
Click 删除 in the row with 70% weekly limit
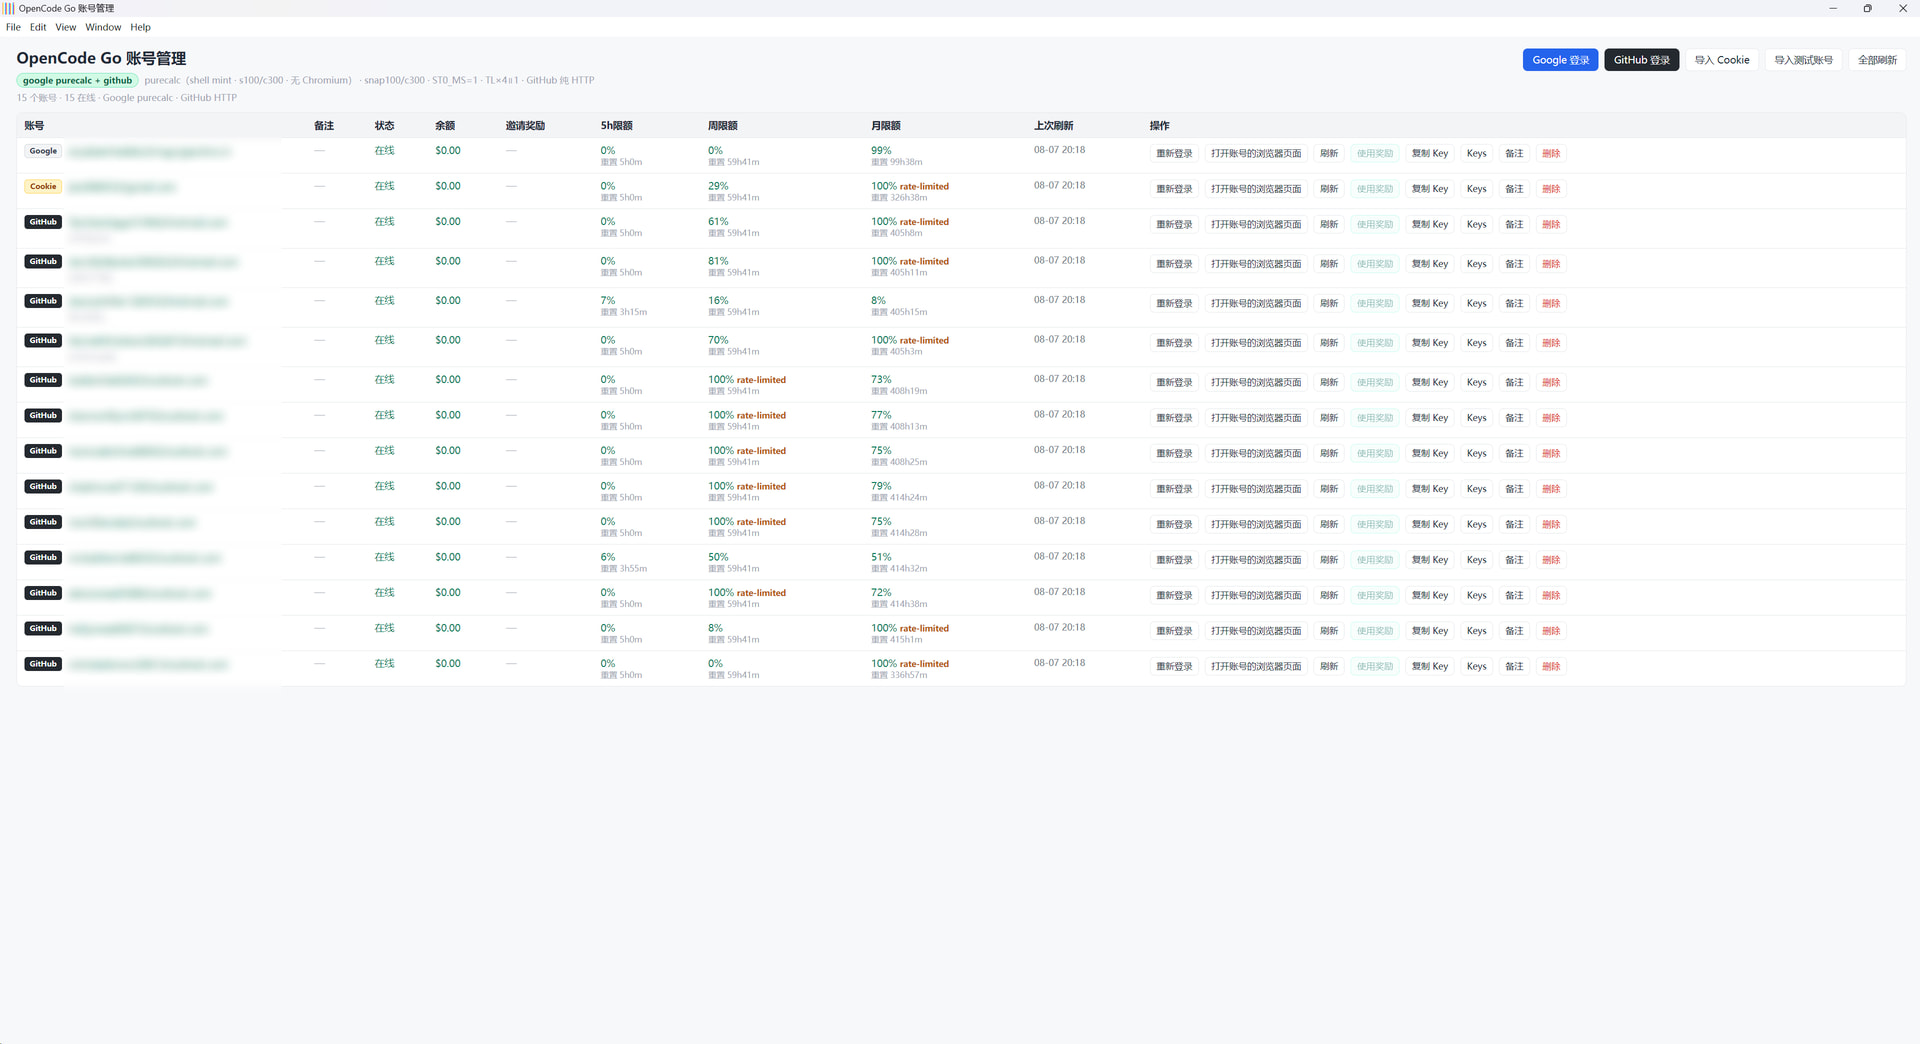(x=1551, y=343)
